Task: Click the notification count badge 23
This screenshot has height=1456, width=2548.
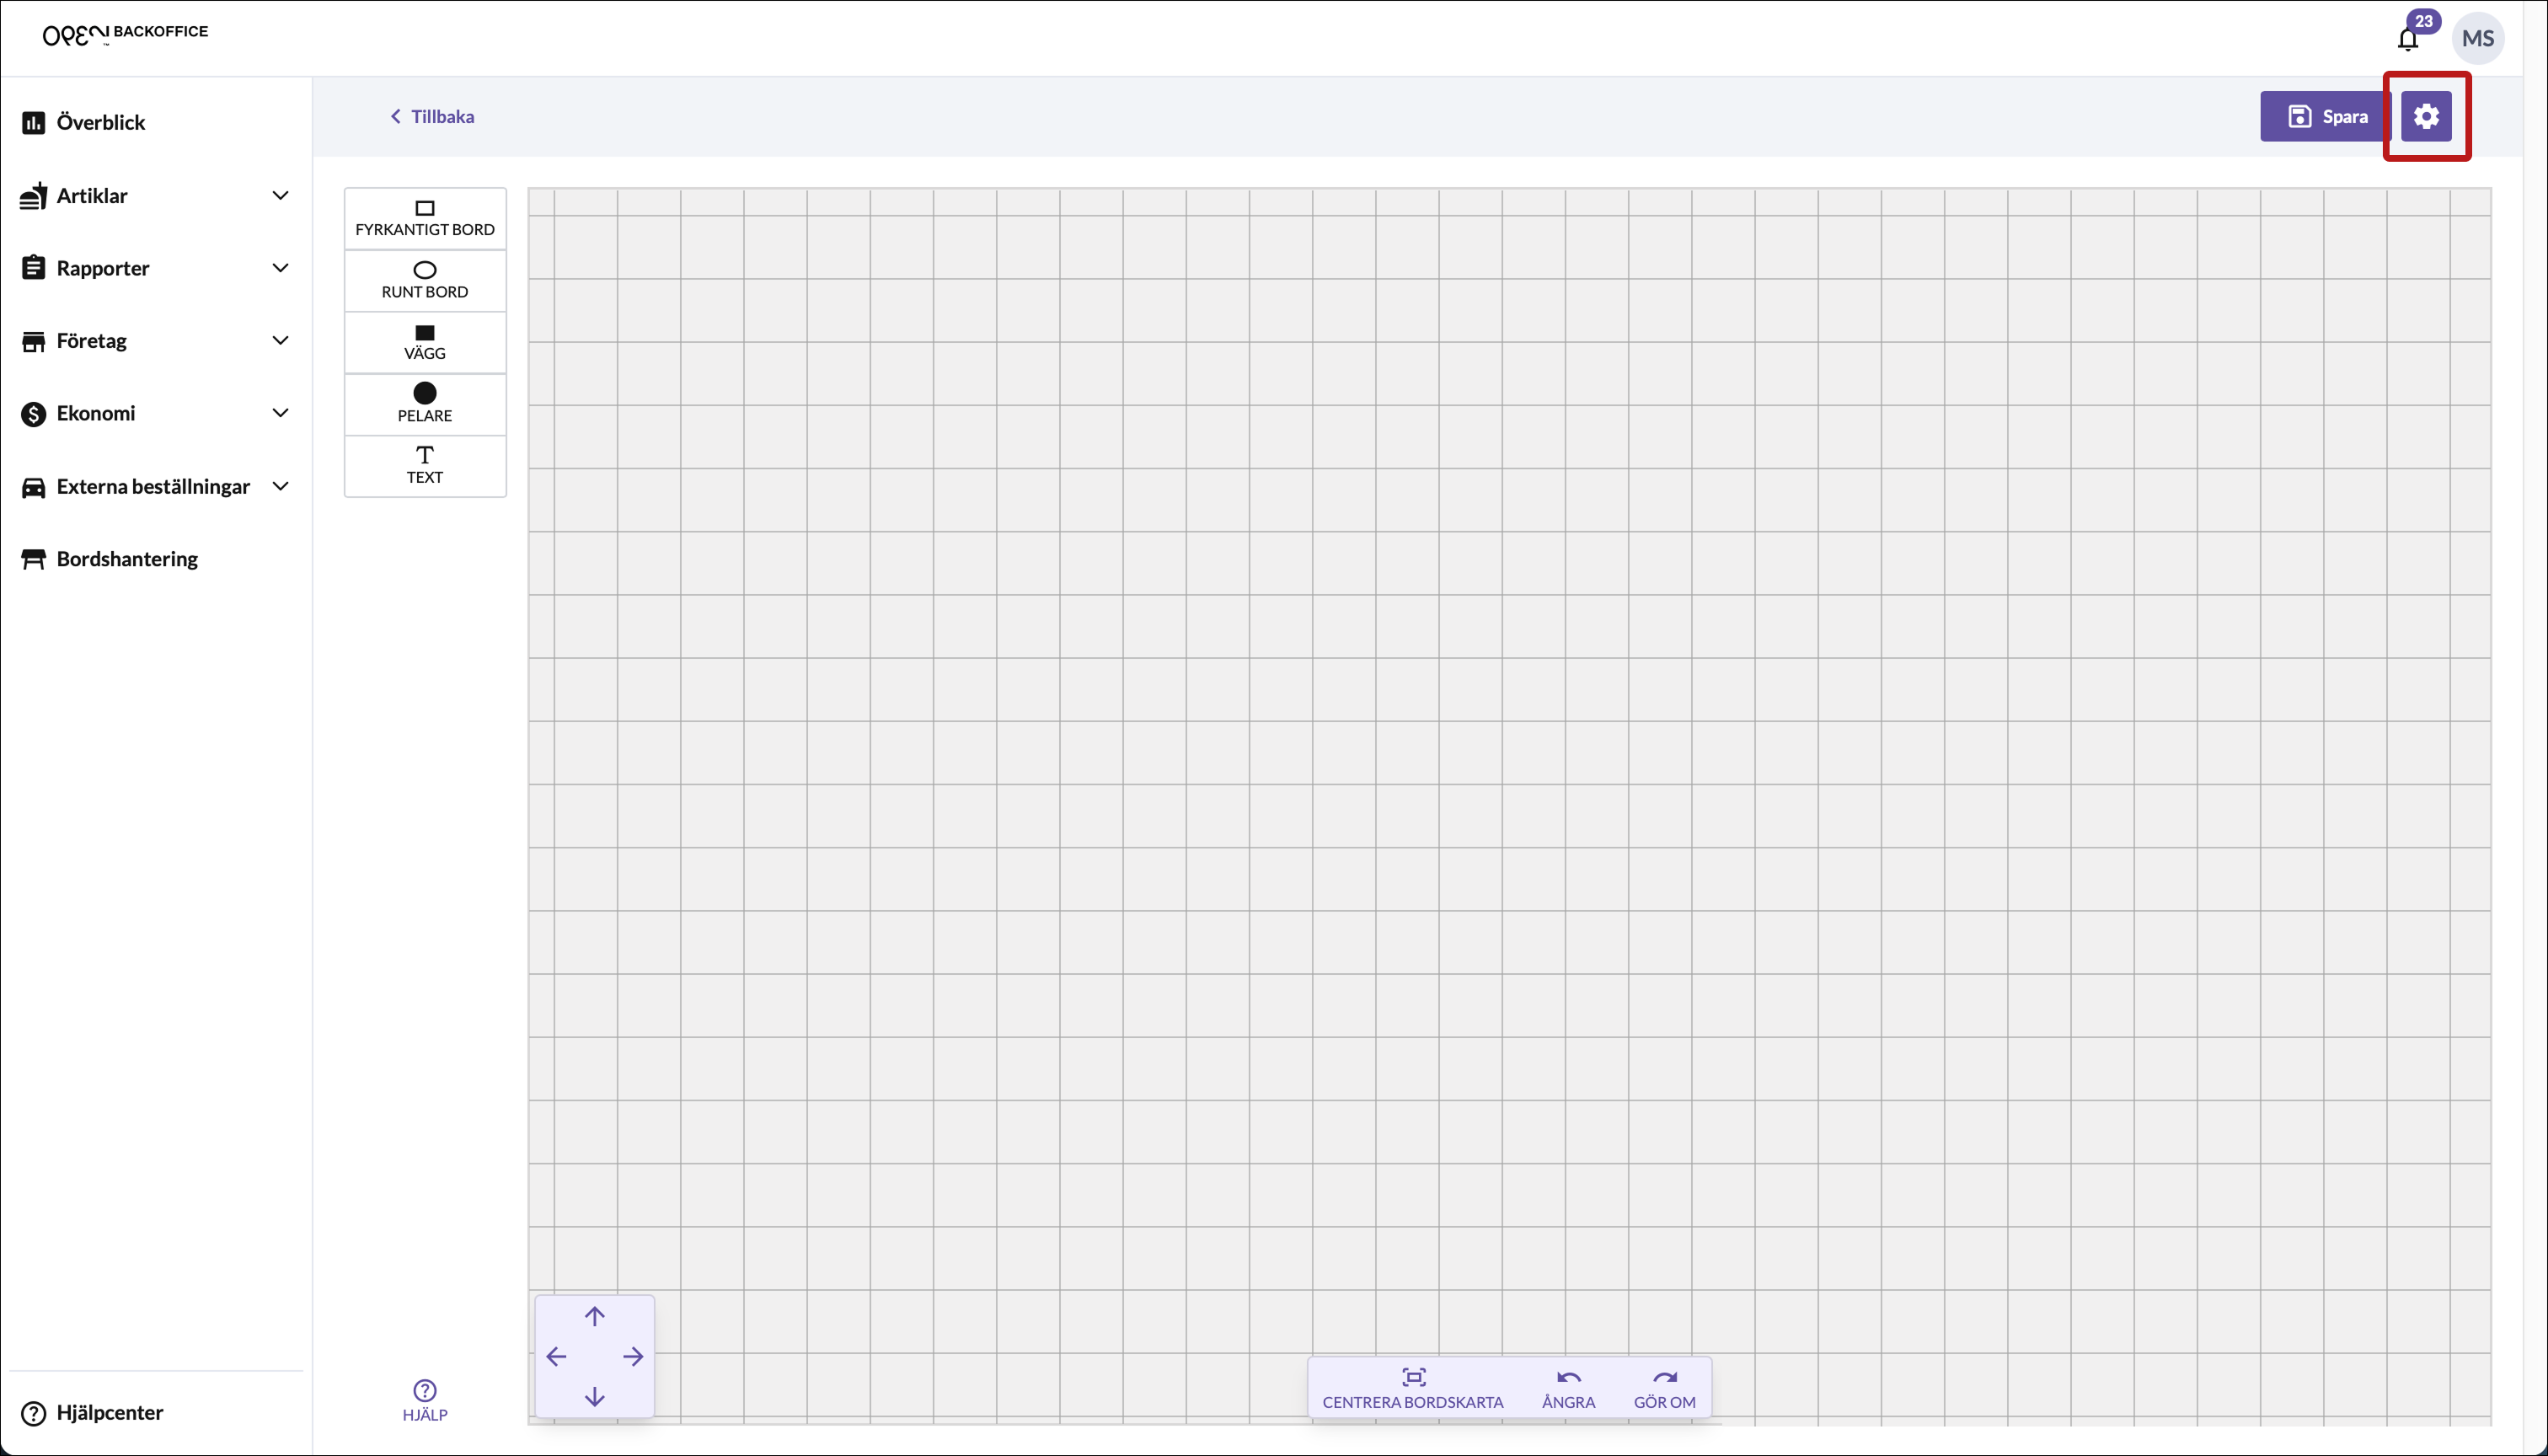Action: (2424, 21)
